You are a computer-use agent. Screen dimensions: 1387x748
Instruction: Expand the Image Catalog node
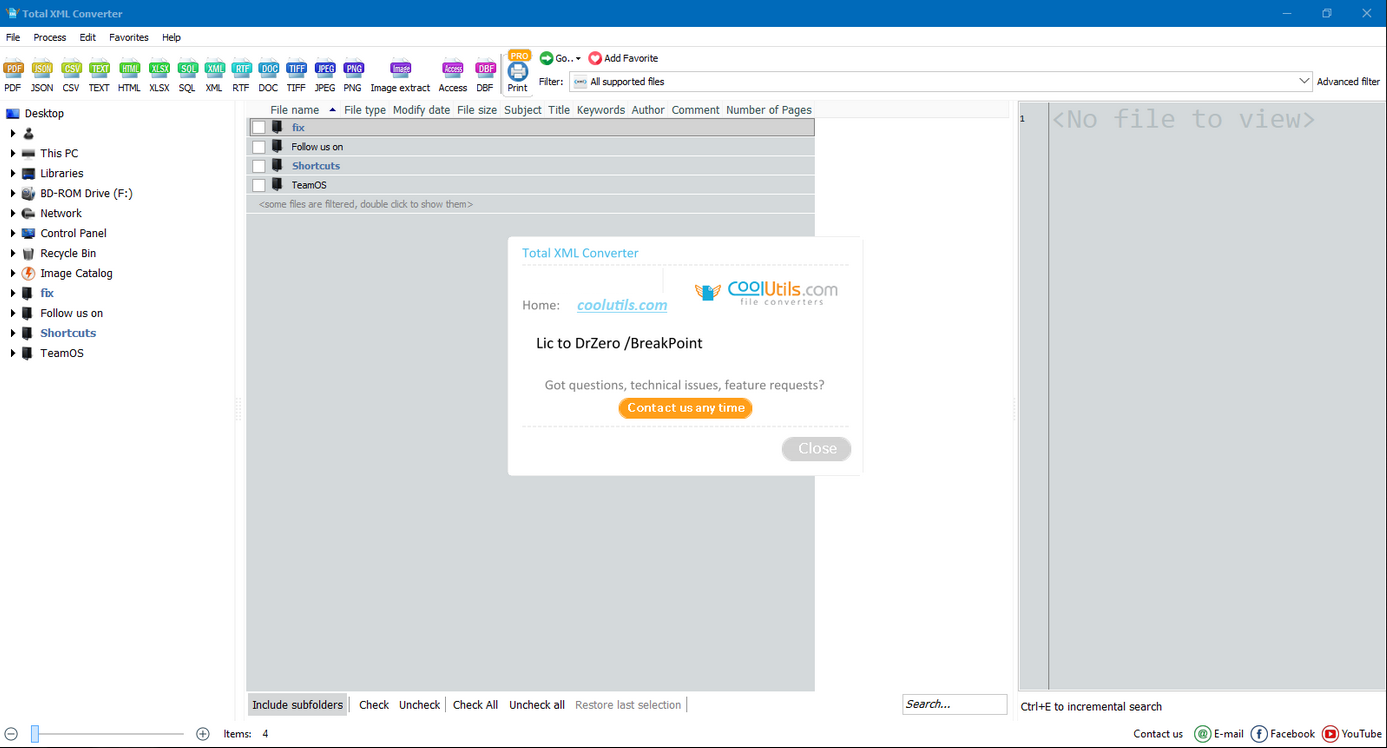tap(13, 273)
